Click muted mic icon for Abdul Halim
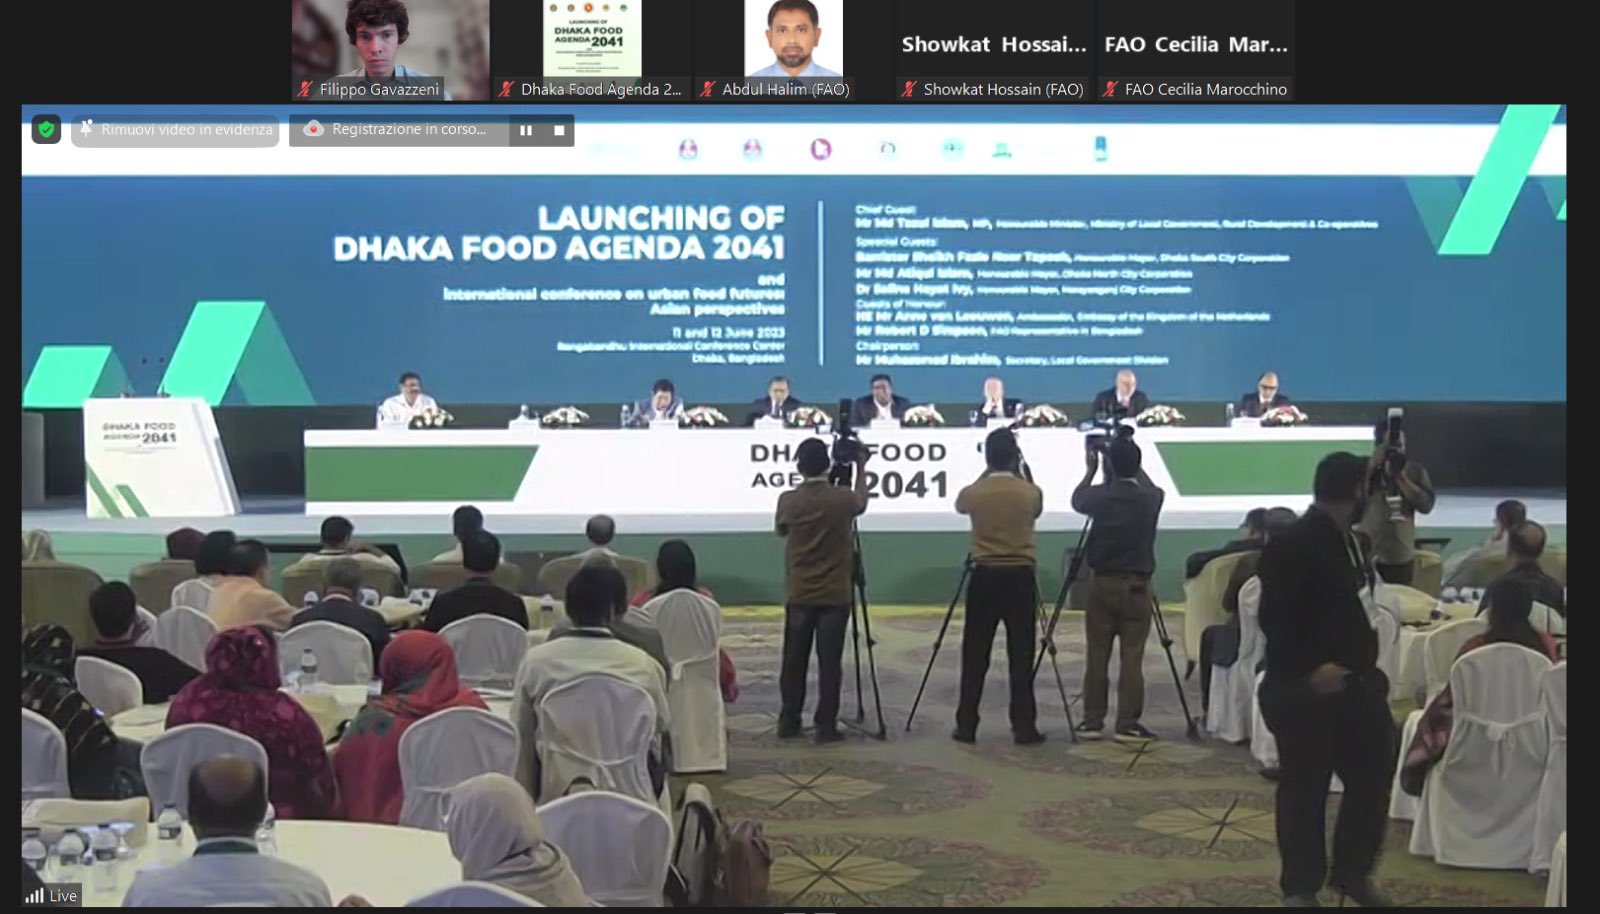Viewport: 1600px width, 914px height. click(709, 89)
